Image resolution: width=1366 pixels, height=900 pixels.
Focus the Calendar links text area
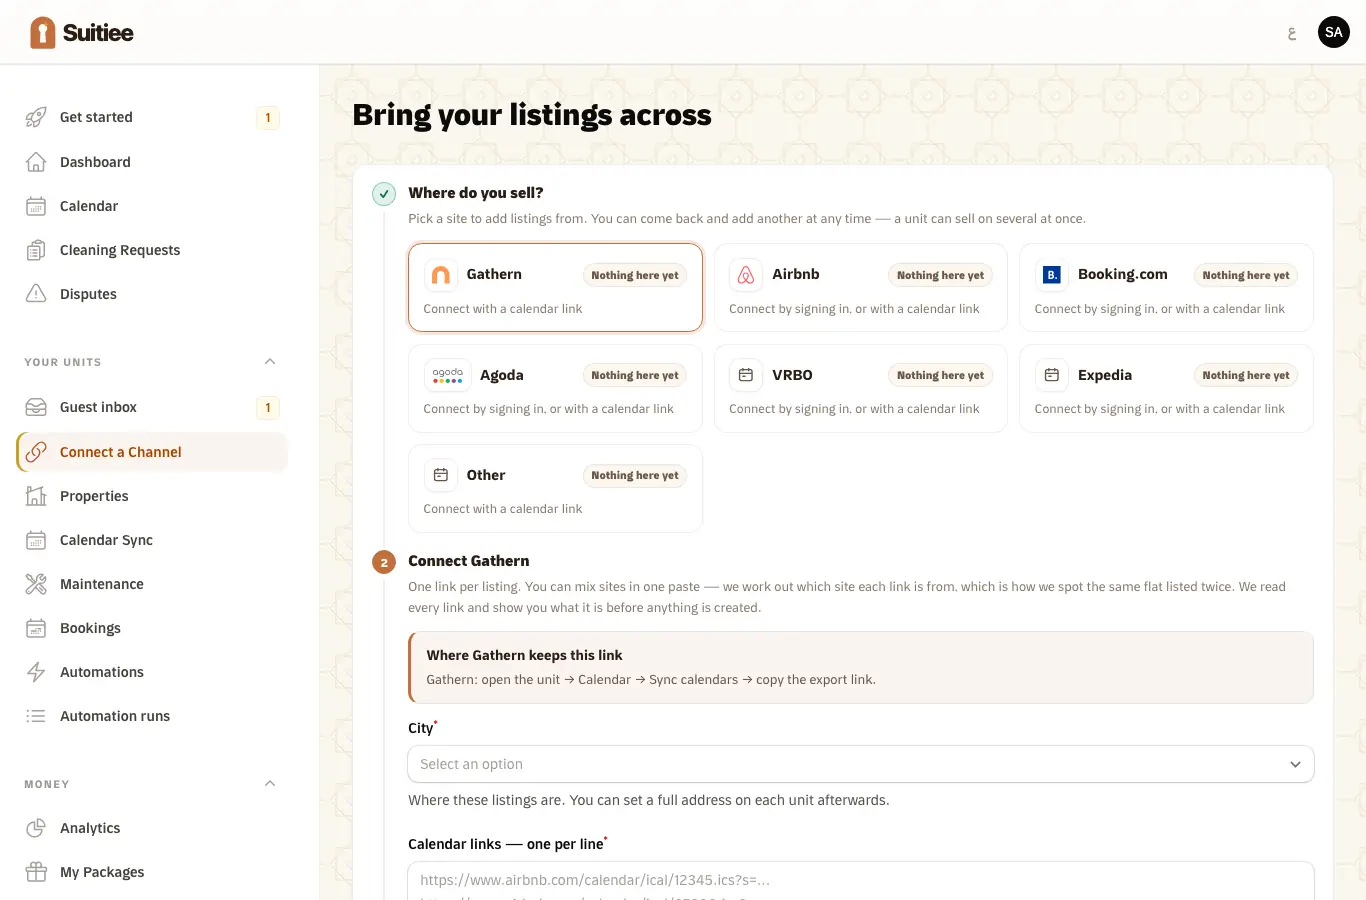coord(861,881)
